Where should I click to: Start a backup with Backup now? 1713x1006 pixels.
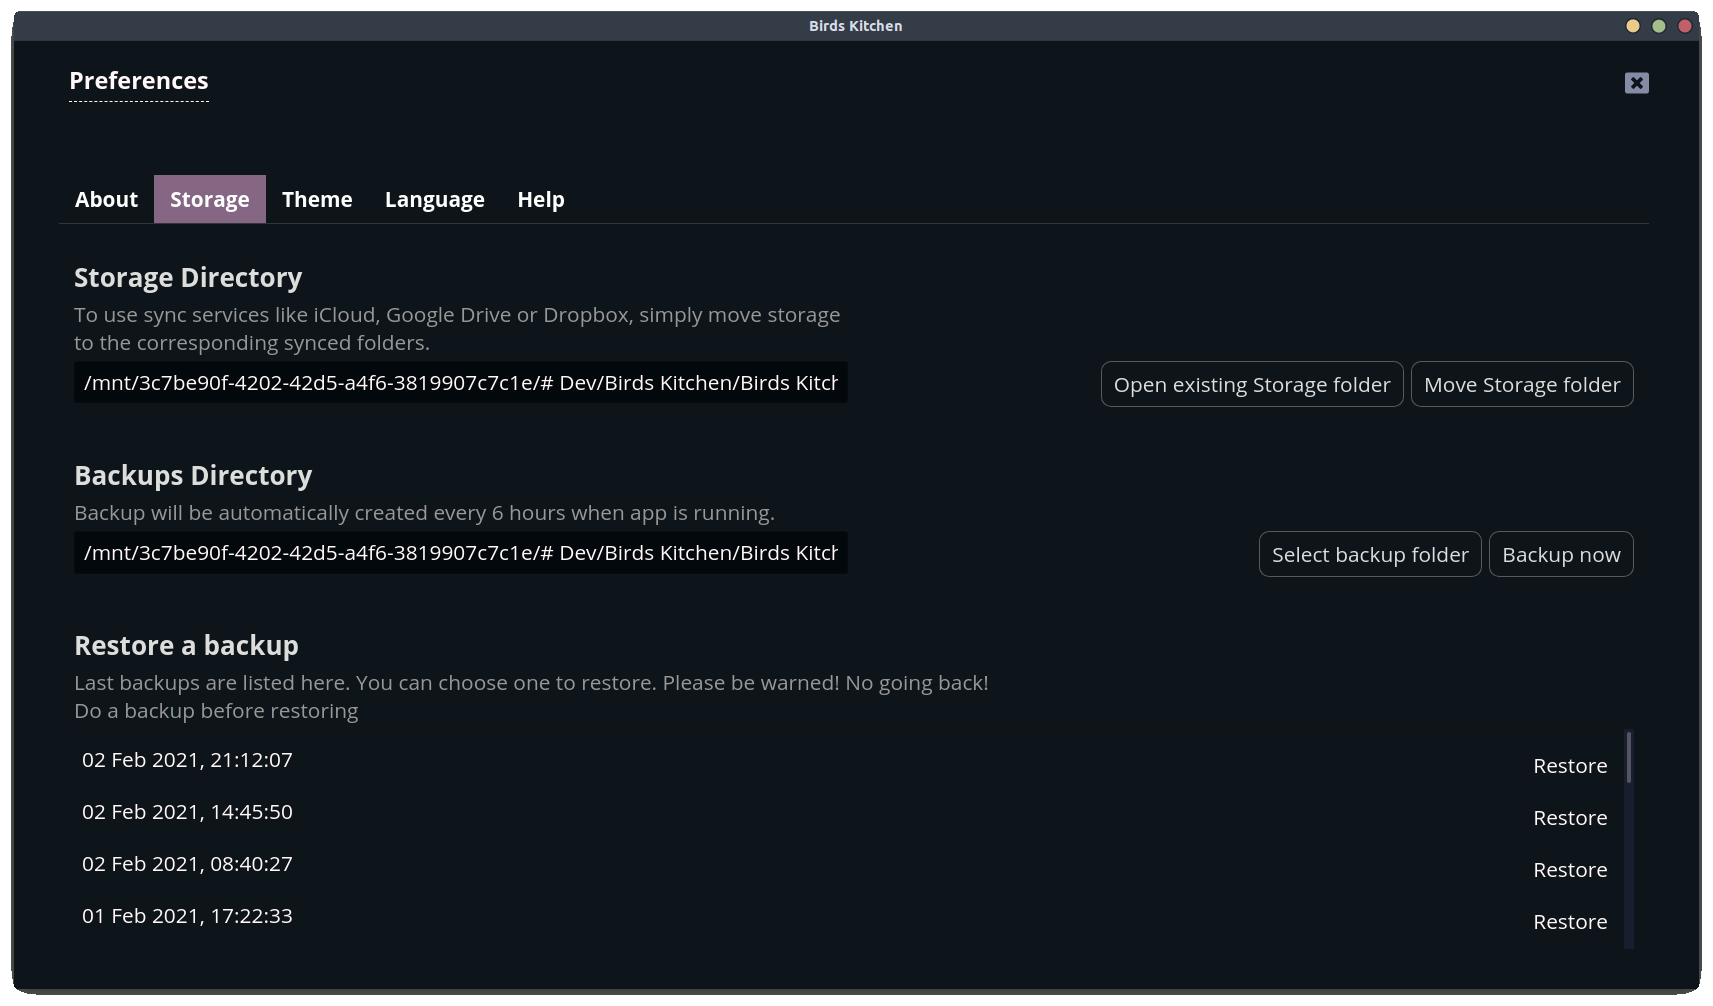point(1561,554)
